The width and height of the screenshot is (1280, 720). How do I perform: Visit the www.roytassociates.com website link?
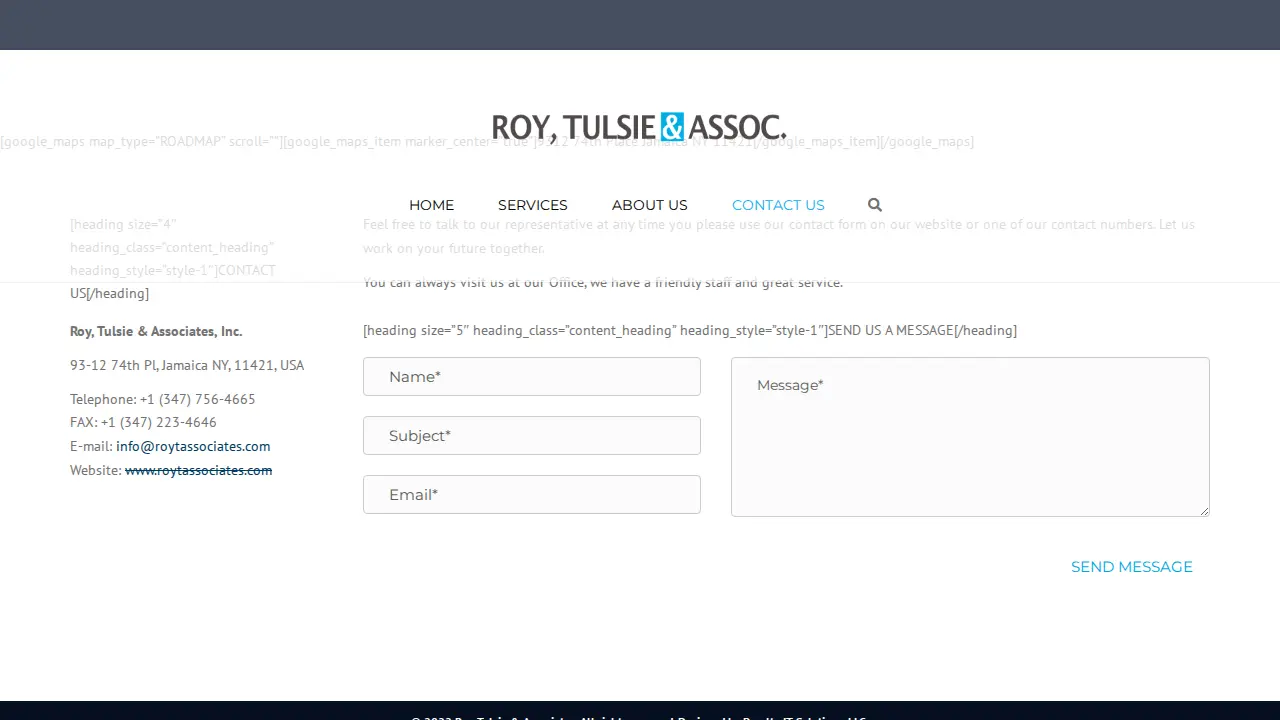click(x=198, y=470)
